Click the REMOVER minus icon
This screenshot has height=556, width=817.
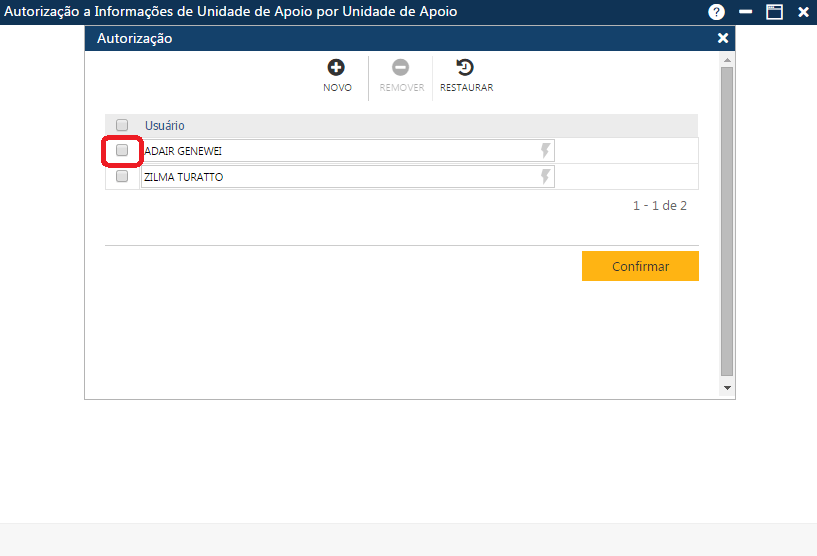point(400,68)
